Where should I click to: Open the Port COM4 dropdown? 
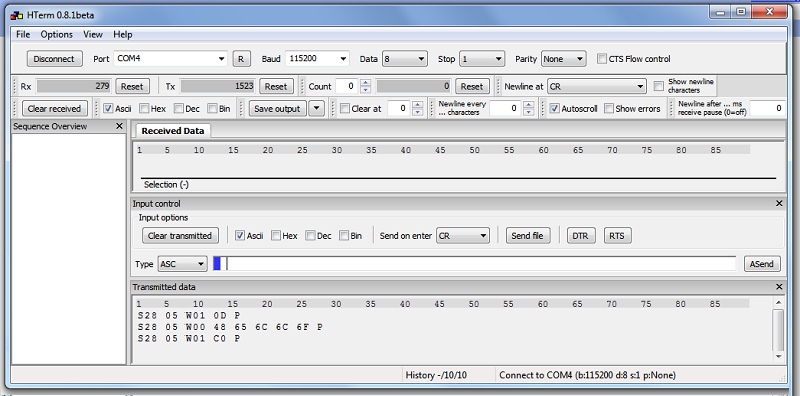coord(170,59)
